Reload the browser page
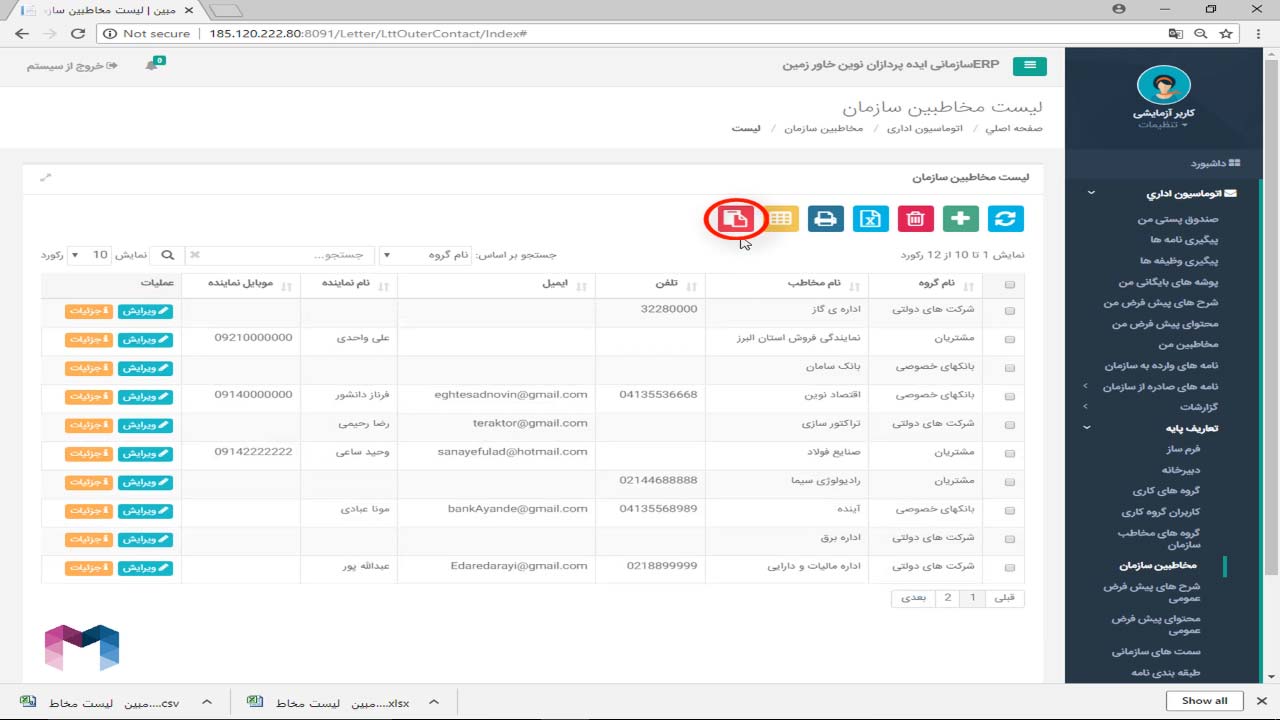The height and width of the screenshot is (720, 1280). [x=77, y=33]
